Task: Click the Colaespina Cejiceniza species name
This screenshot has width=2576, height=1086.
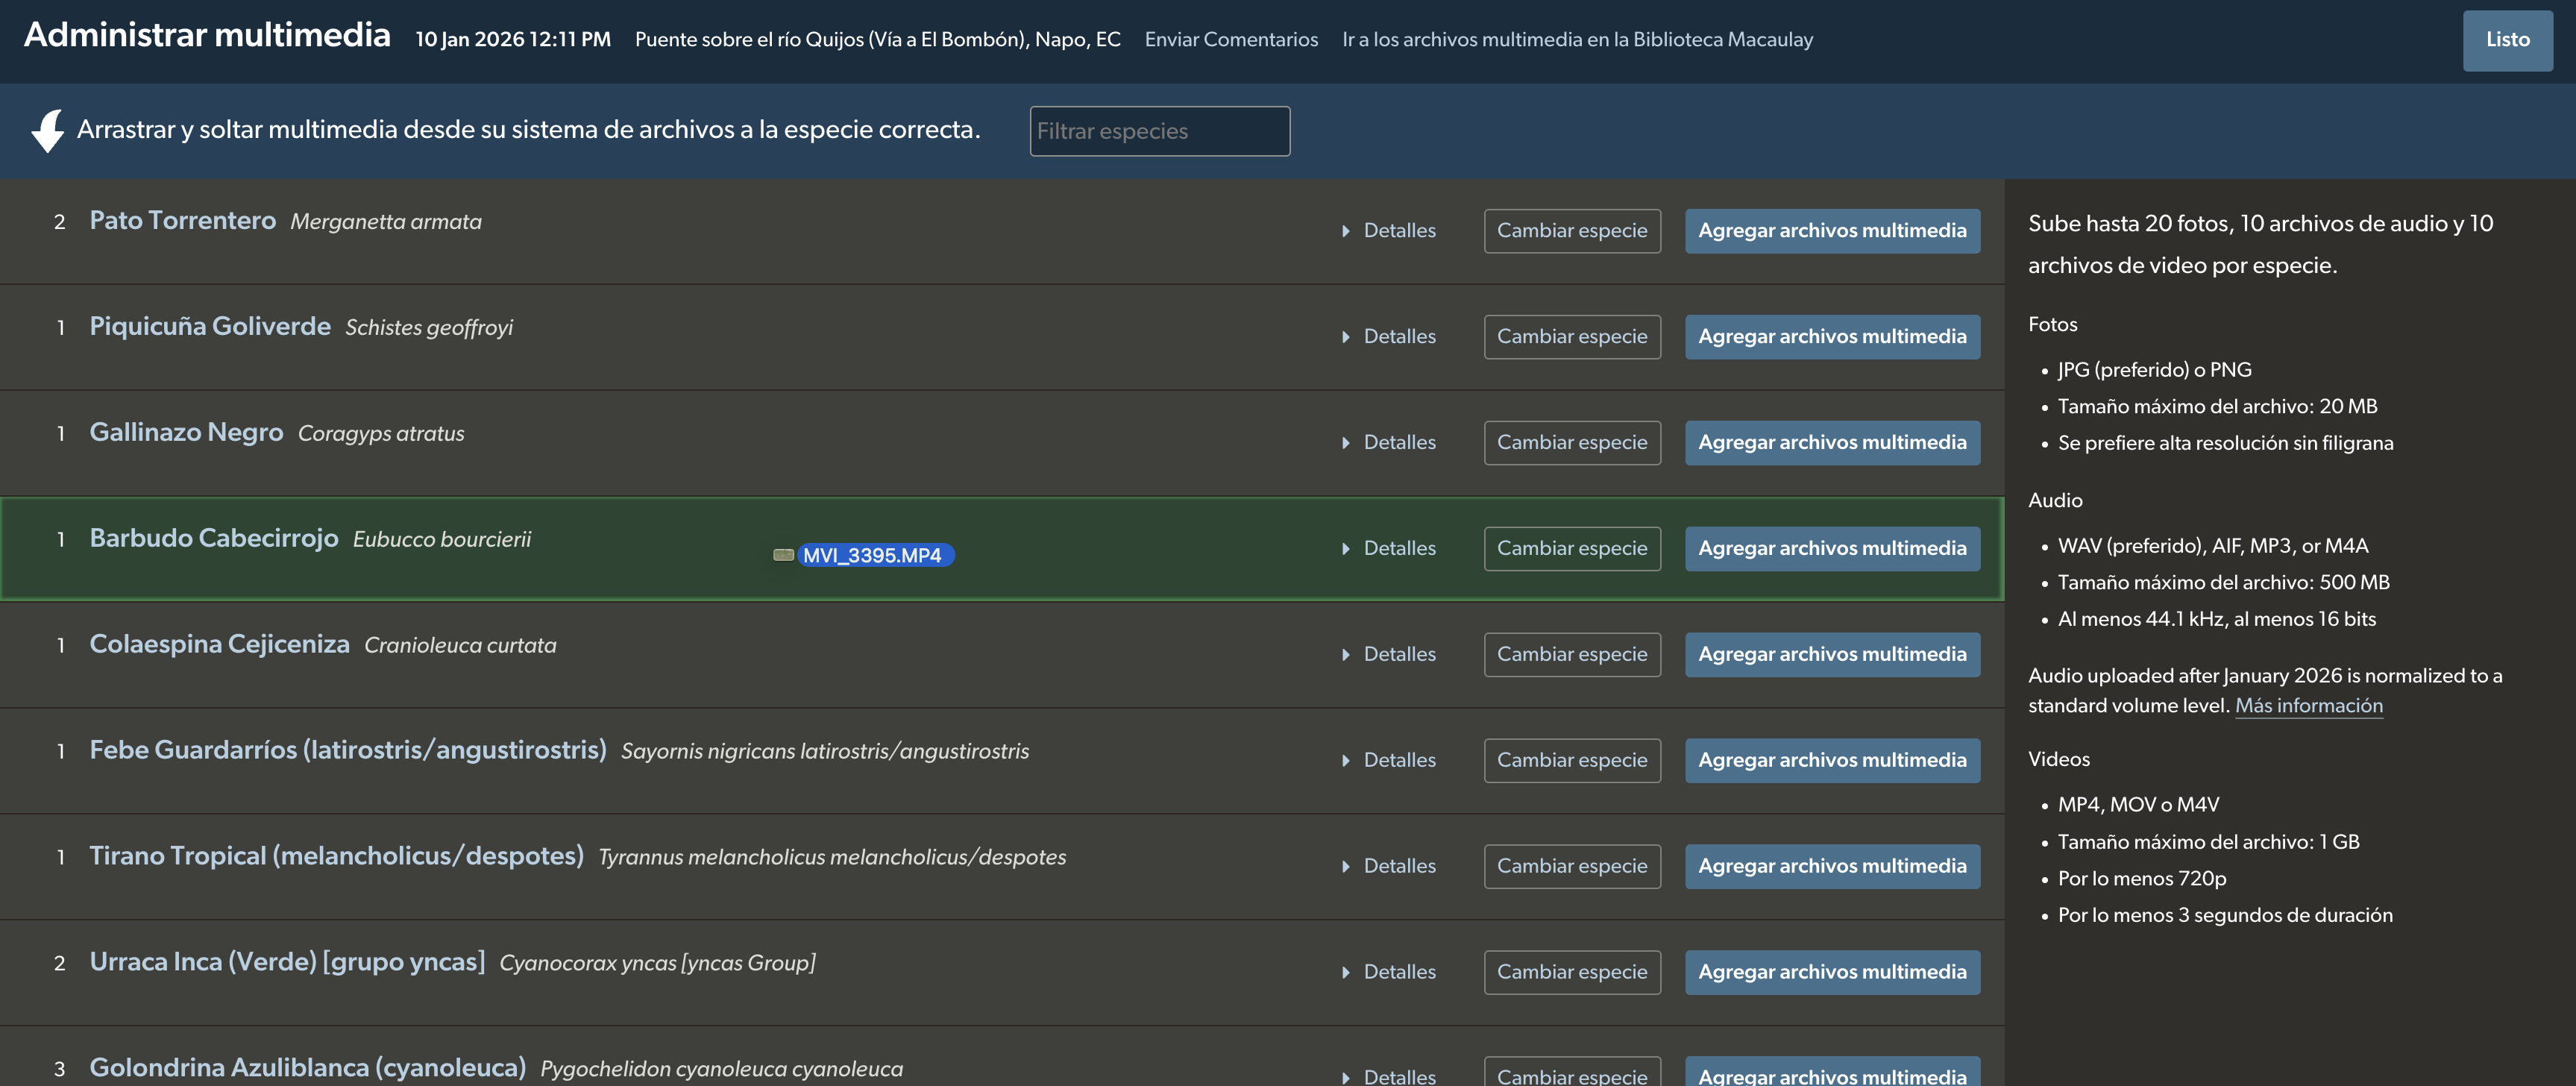Action: coord(219,644)
